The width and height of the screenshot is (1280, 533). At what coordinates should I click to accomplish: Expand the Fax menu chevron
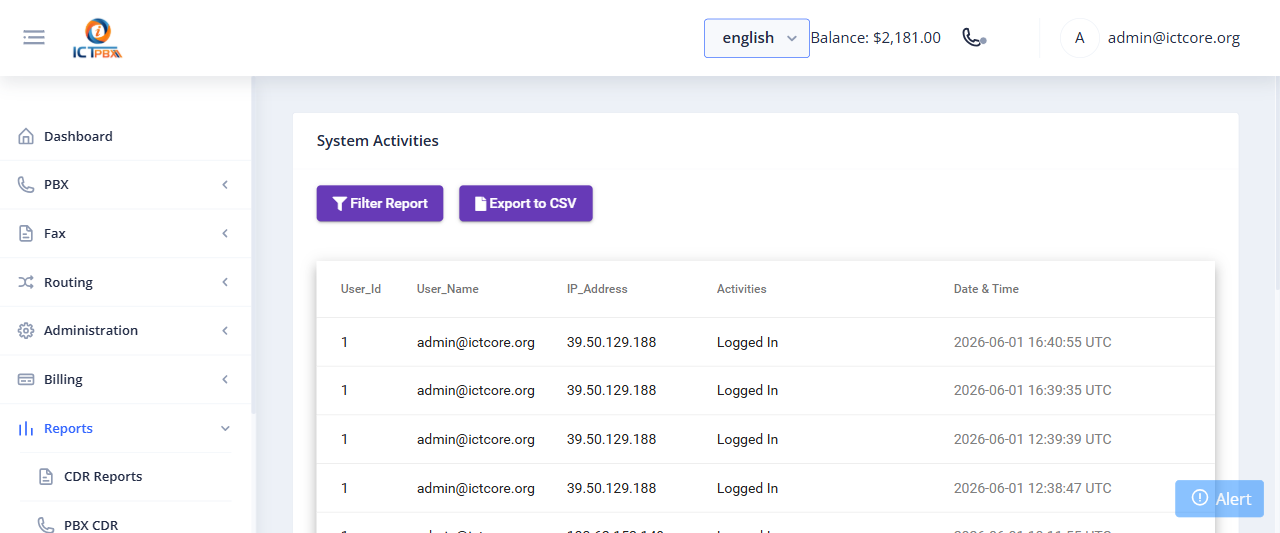click(x=225, y=233)
